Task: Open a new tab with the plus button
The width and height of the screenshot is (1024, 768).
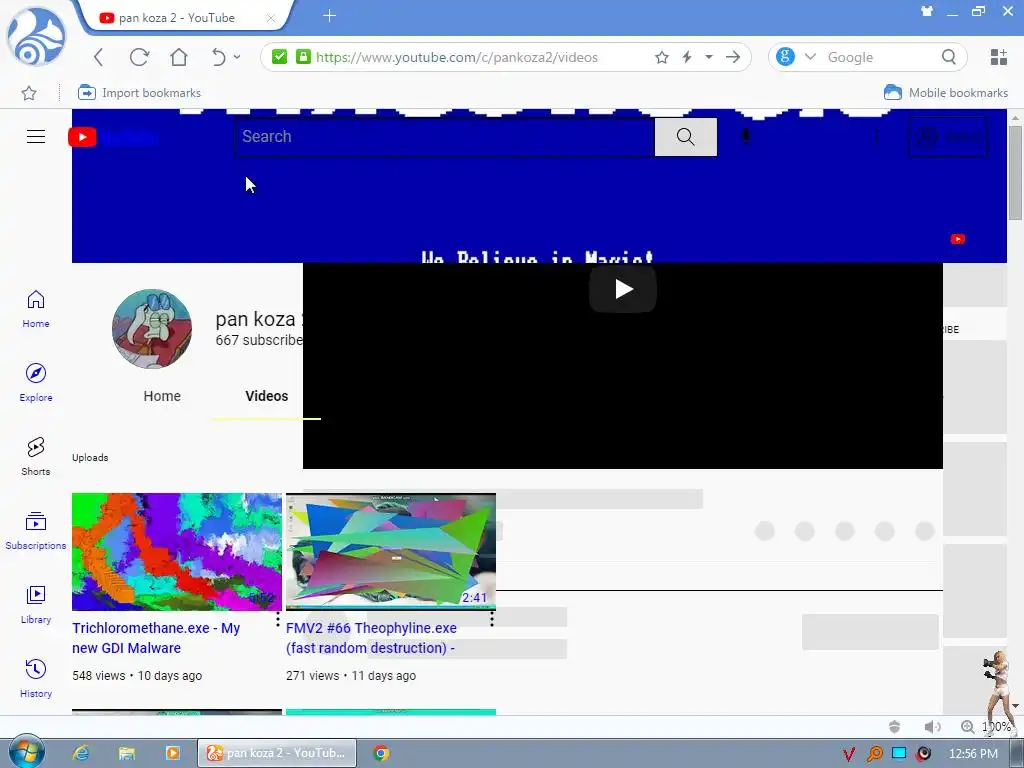Action: (330, 16)
